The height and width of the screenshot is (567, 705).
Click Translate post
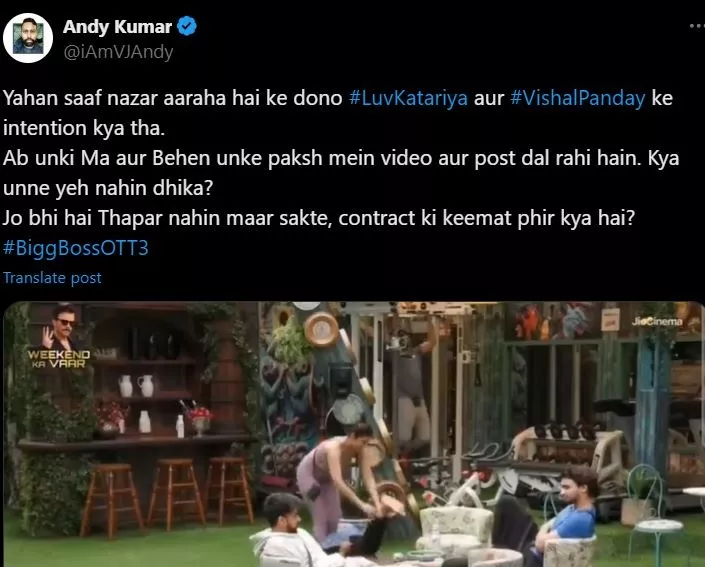click(52, 278)
